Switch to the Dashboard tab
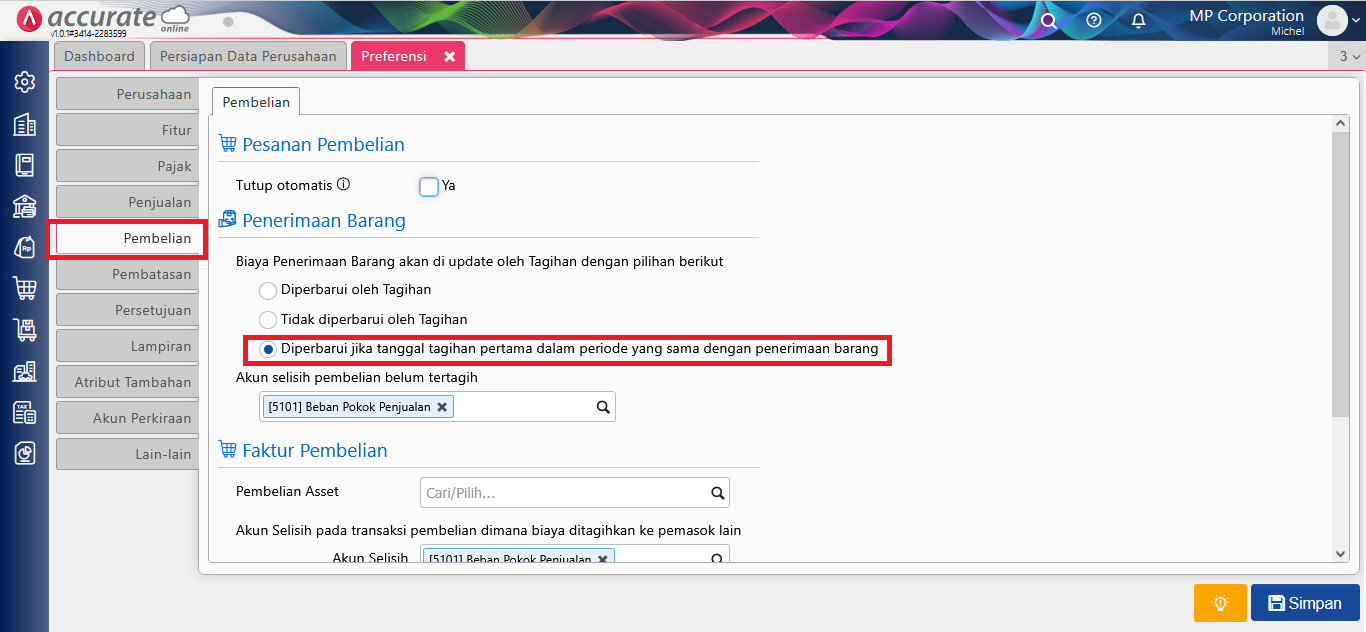The height and width of the screenshot is (632, 1366). pyautogui.click(x=99, y=57)
